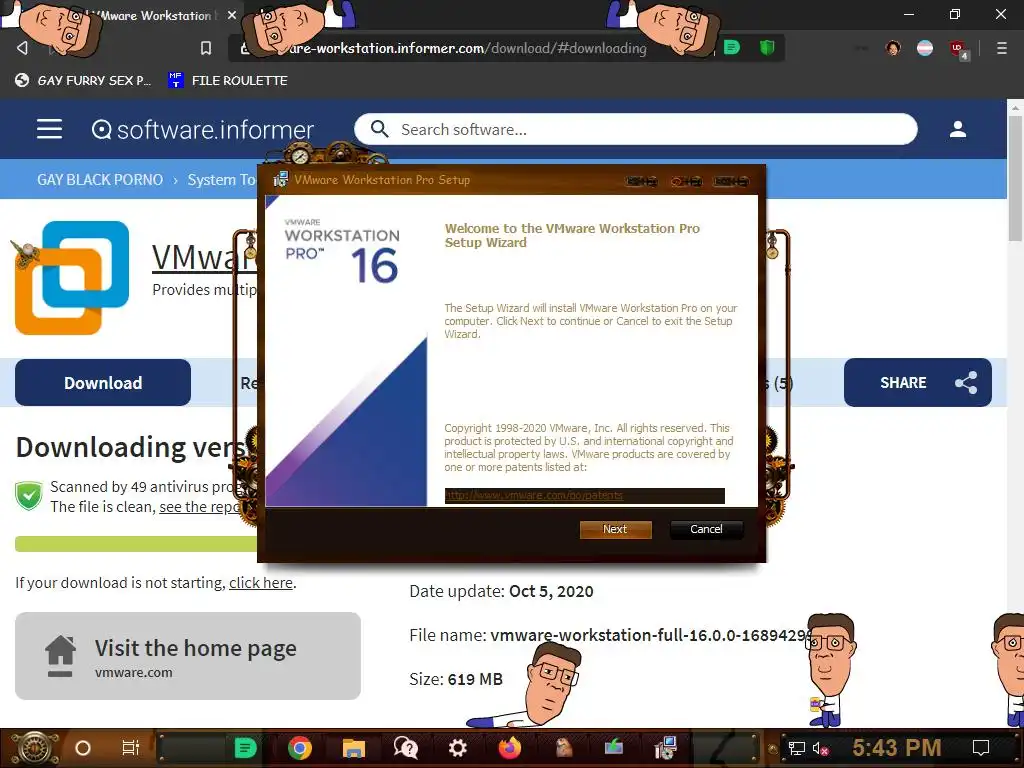Click the magnifier icon in search box
1024x768 pixels.
(379, 129)
